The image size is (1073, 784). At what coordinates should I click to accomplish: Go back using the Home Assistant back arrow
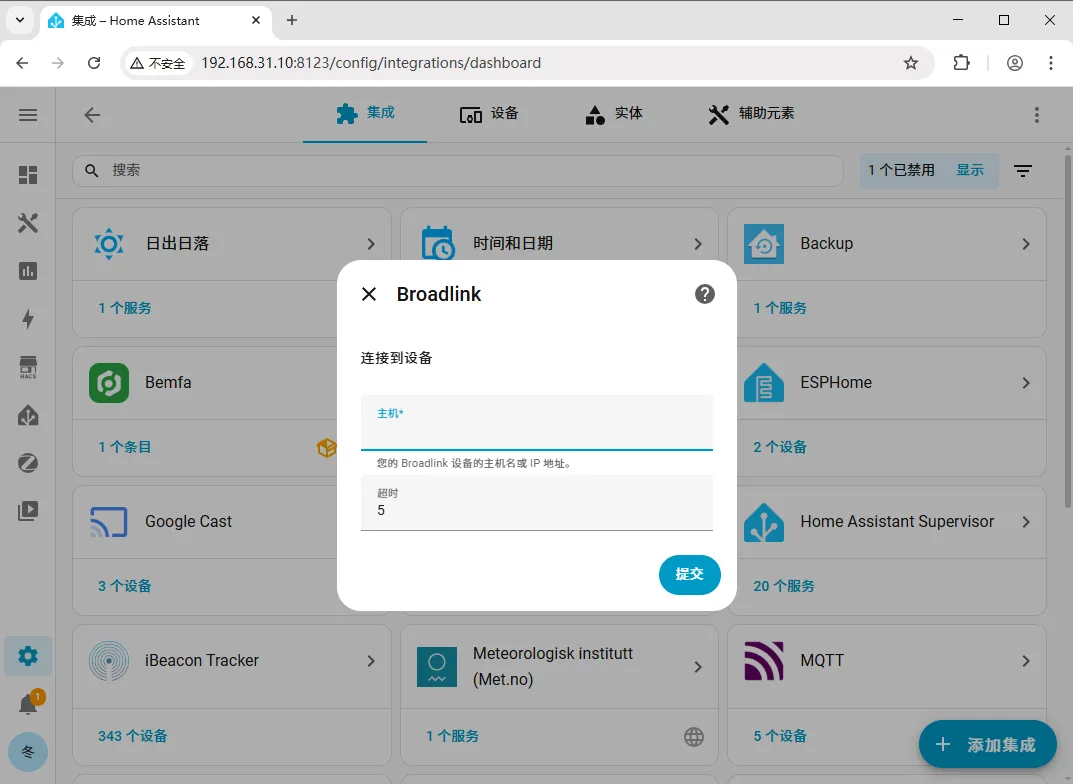[x=92, y=115]
